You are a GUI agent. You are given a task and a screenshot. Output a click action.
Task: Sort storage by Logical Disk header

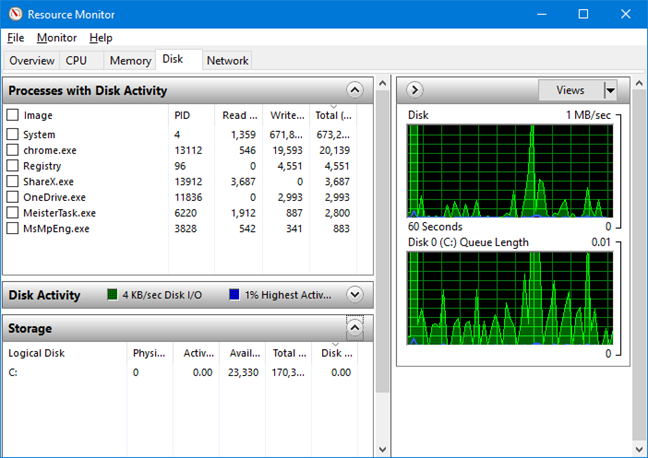click(64, 353)
